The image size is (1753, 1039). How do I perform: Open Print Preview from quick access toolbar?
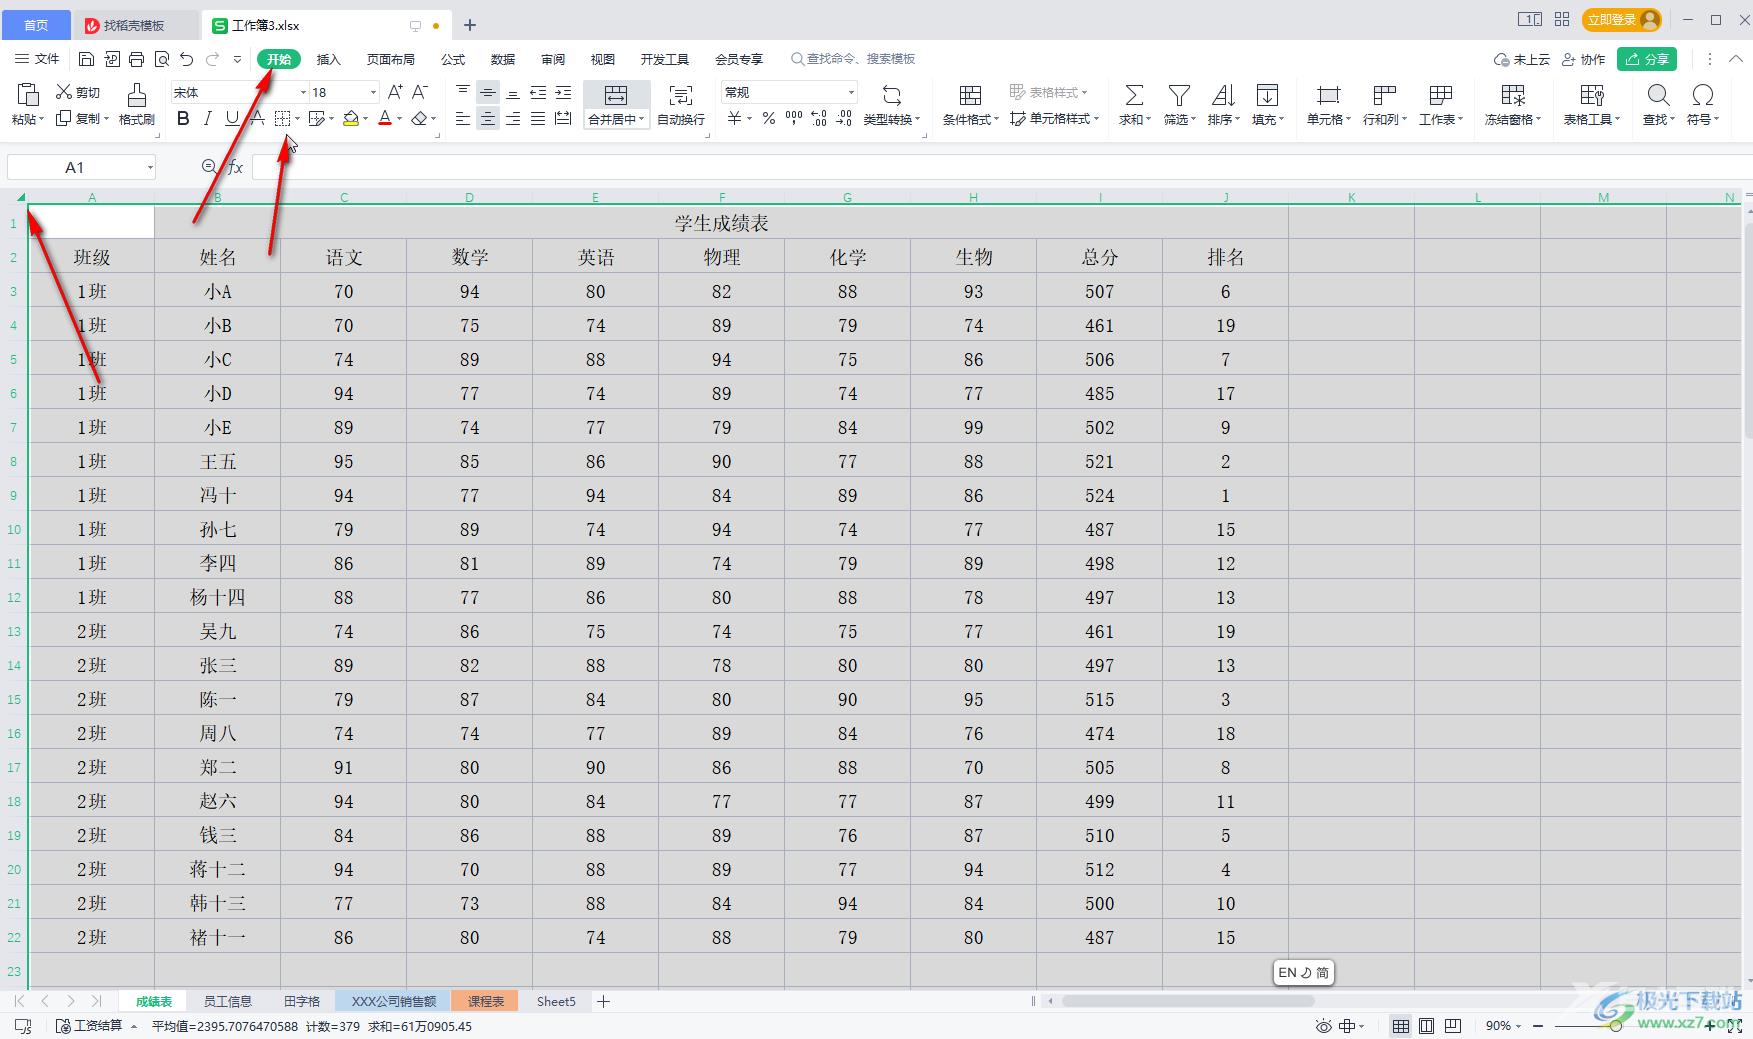pyautogui.click(x=162, y=59)
